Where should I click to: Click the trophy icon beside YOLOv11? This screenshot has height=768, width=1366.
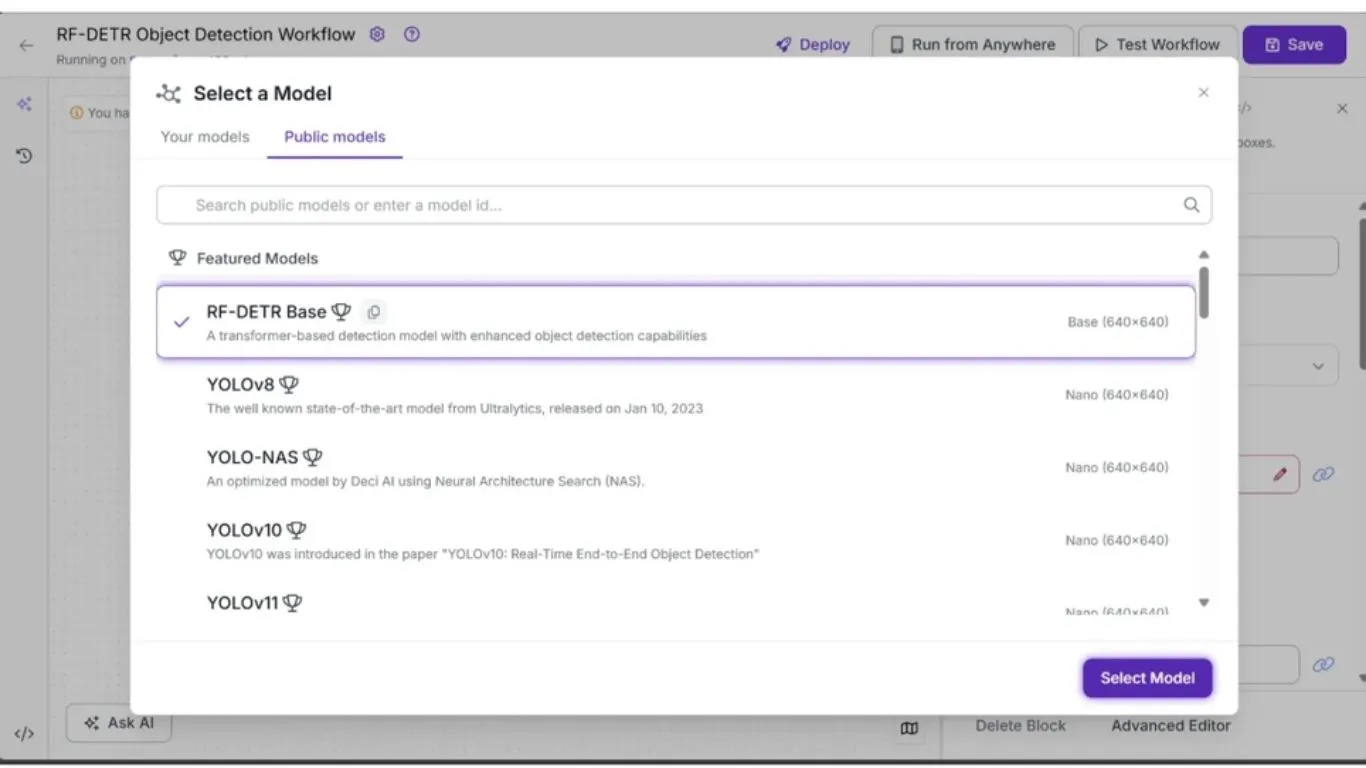pos(292,603)
